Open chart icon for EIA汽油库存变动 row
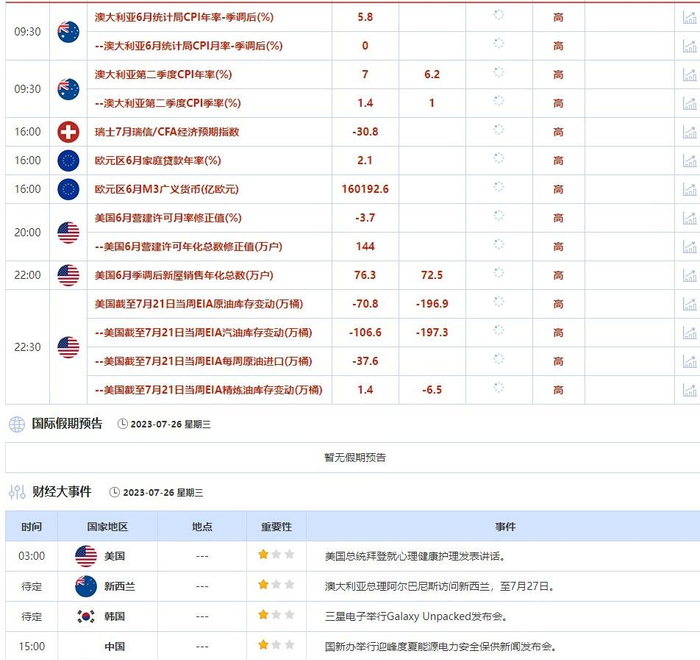Image resolution: width=700 pixels, height=660 pixels. 690,333
